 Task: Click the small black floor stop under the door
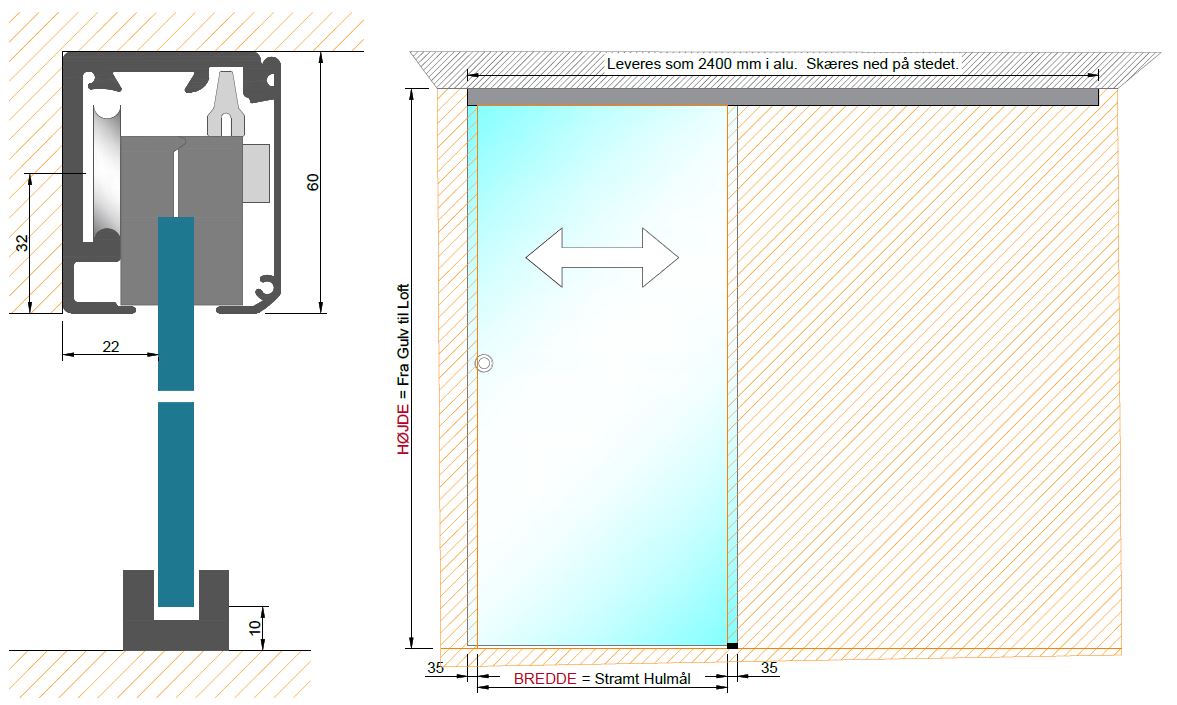click(732, 647)
